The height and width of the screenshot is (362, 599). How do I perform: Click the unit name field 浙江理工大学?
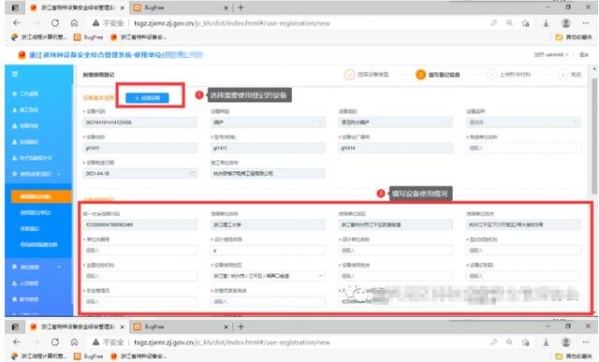pos(268,225)
